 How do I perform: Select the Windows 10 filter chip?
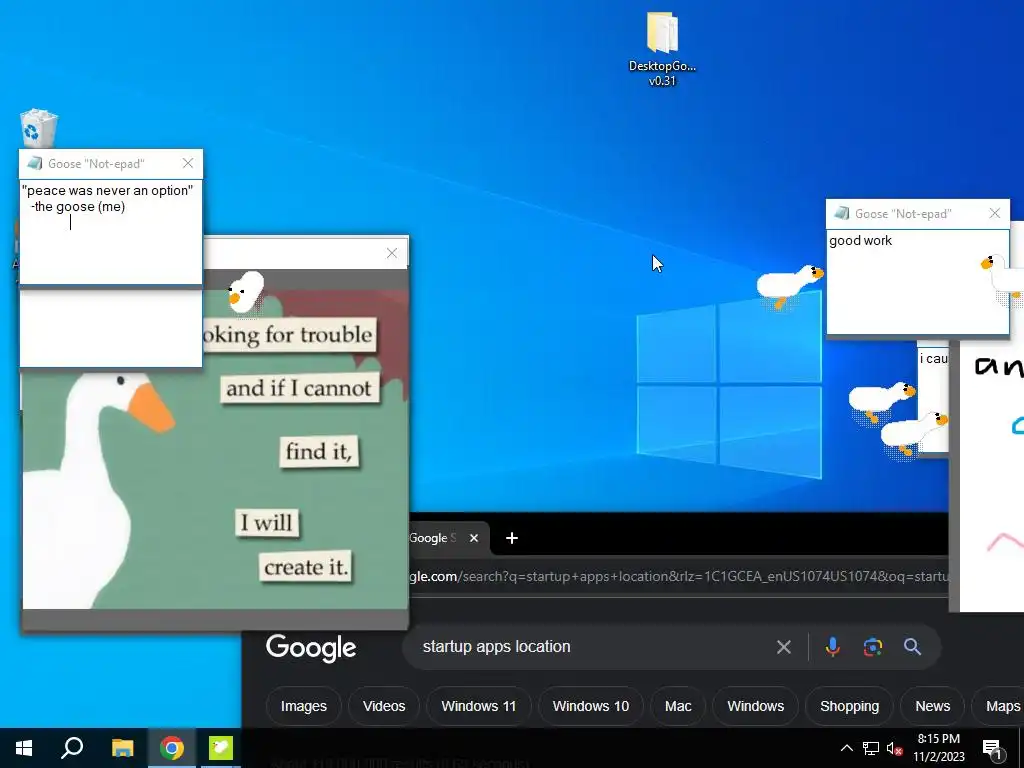point(591,706)
